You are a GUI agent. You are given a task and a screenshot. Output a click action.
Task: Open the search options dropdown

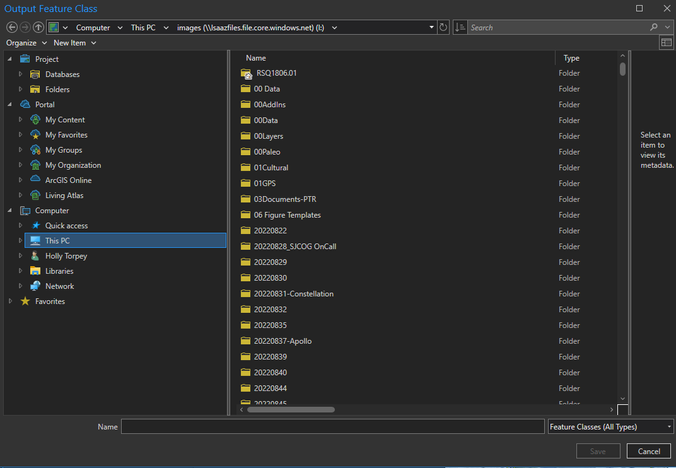click(667, 27)
